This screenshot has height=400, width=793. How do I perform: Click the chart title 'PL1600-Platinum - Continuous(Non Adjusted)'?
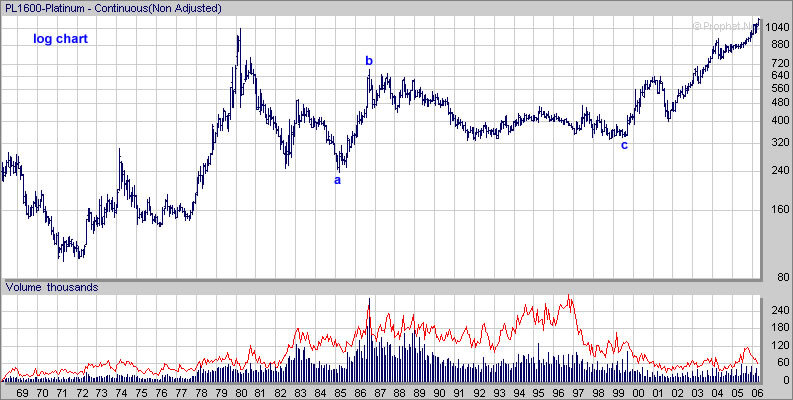point(113,8)
